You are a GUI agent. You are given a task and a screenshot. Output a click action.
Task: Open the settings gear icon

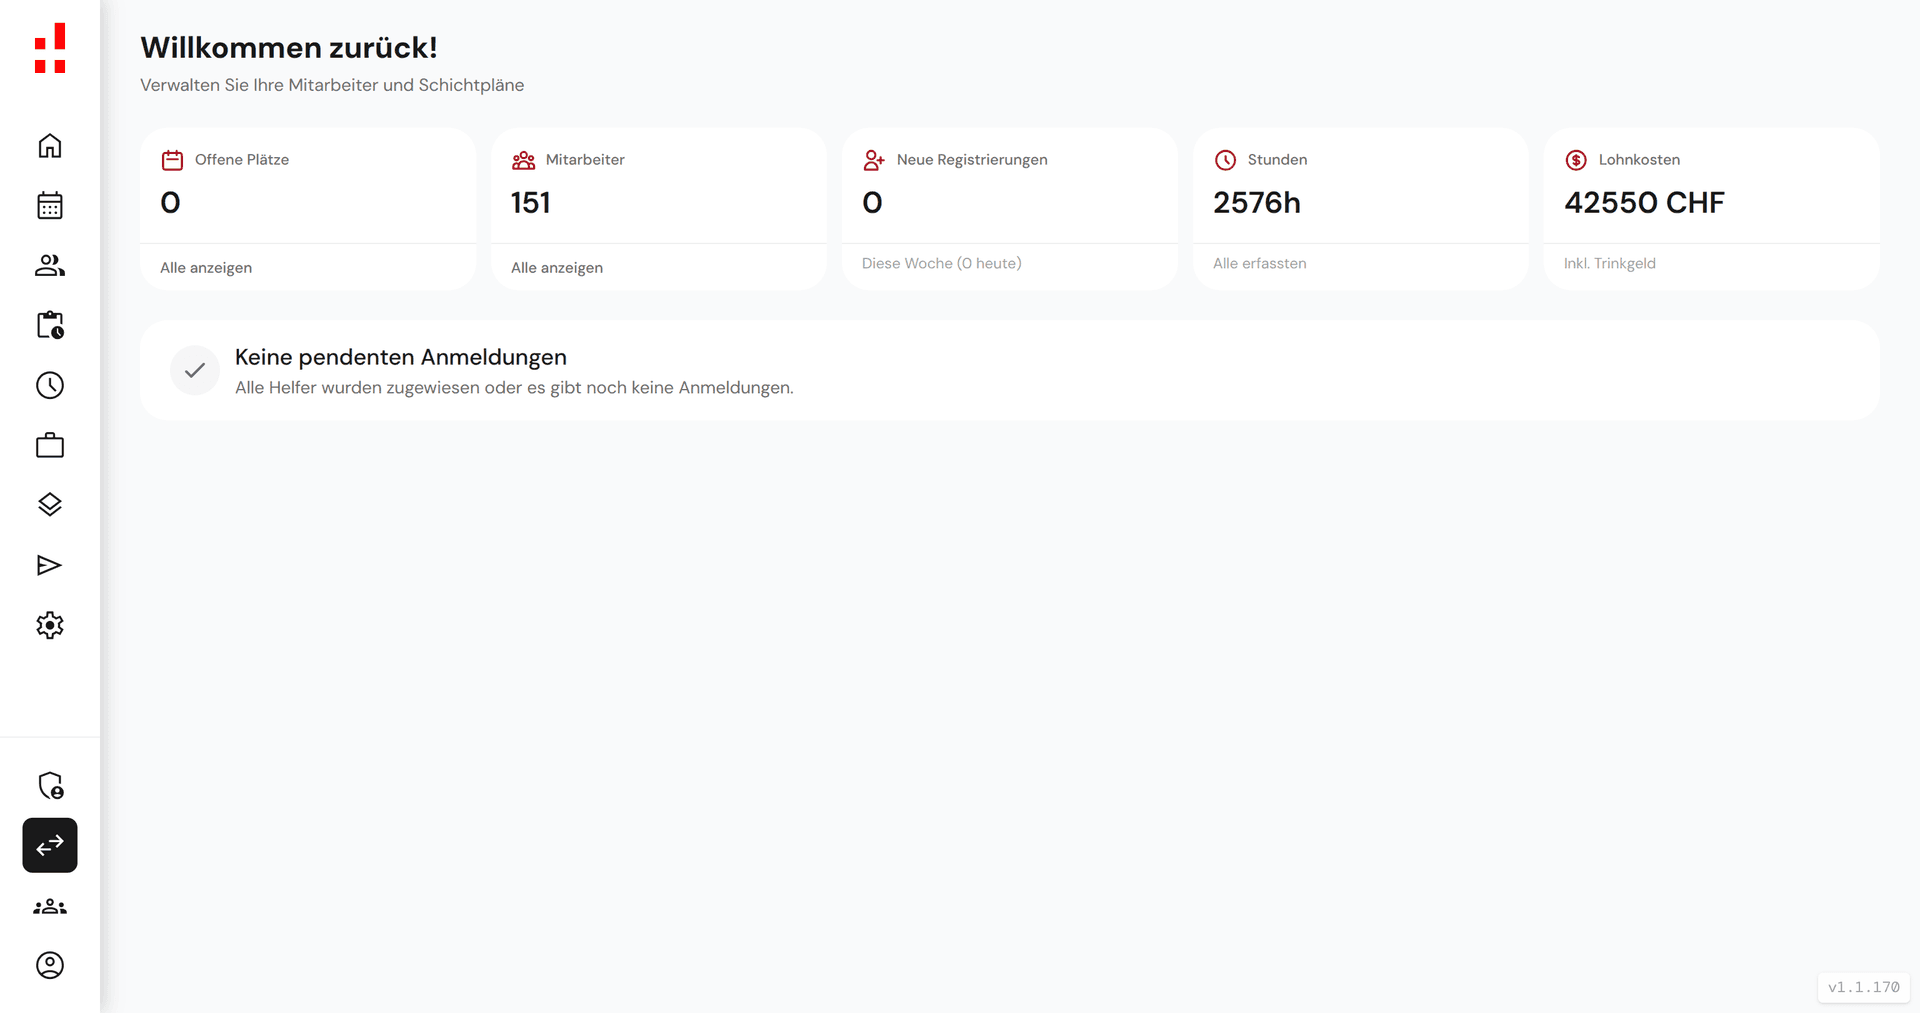49,625
